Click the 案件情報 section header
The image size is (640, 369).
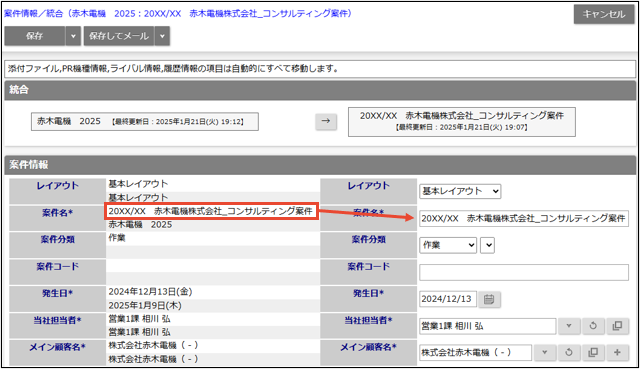click(x=320, y=165)
